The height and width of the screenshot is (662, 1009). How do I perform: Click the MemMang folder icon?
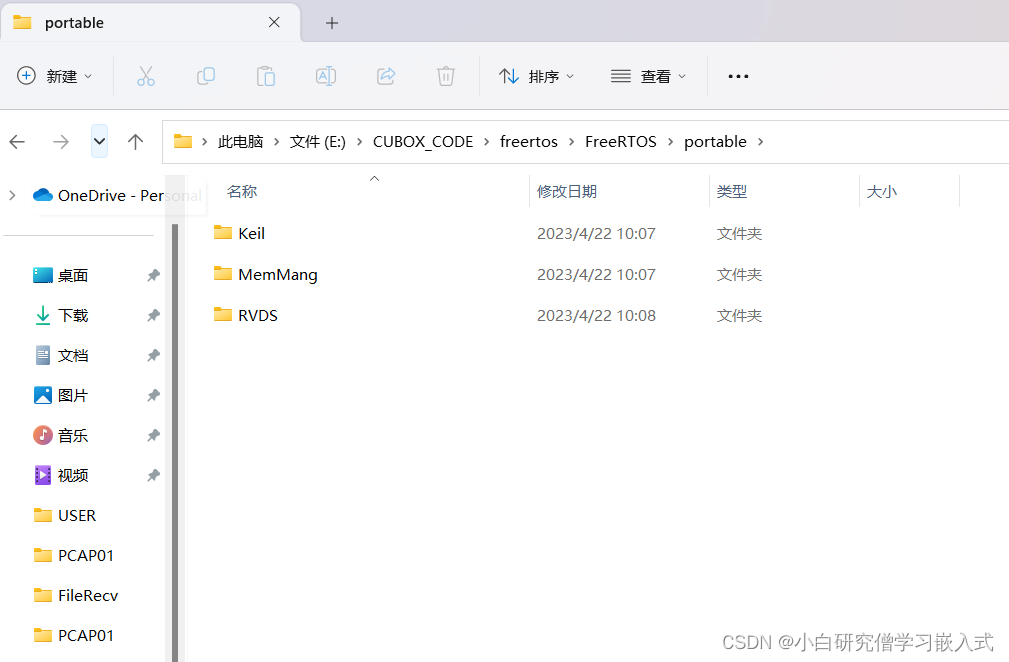coord(223,273)
